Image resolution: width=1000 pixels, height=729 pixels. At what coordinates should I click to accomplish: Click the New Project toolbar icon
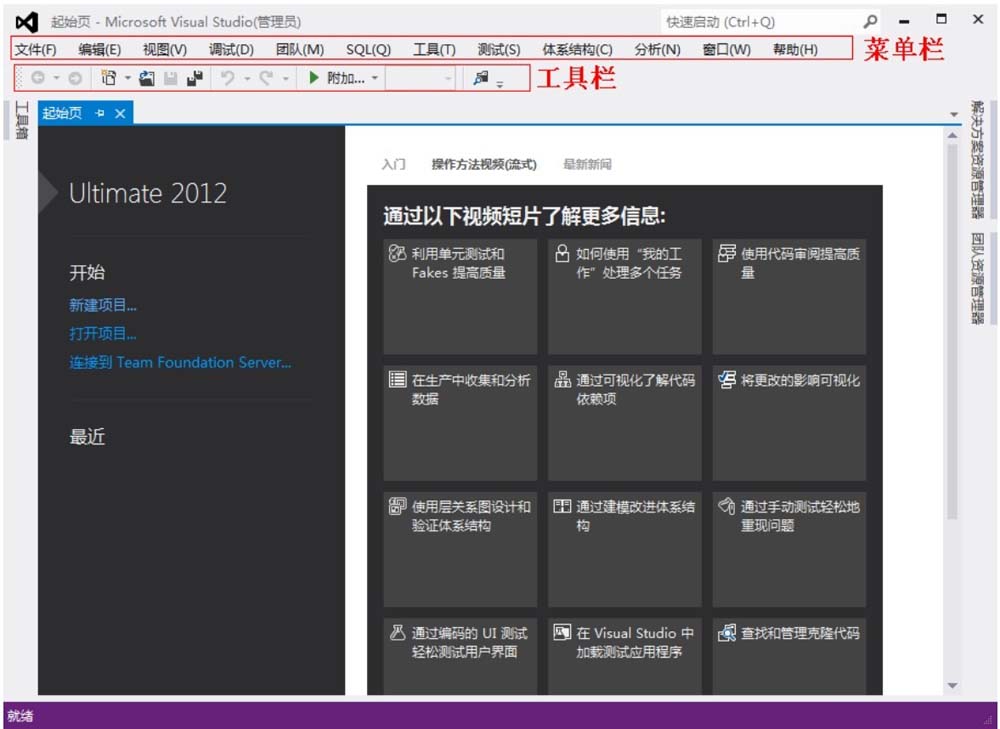(x=109, y=78)
